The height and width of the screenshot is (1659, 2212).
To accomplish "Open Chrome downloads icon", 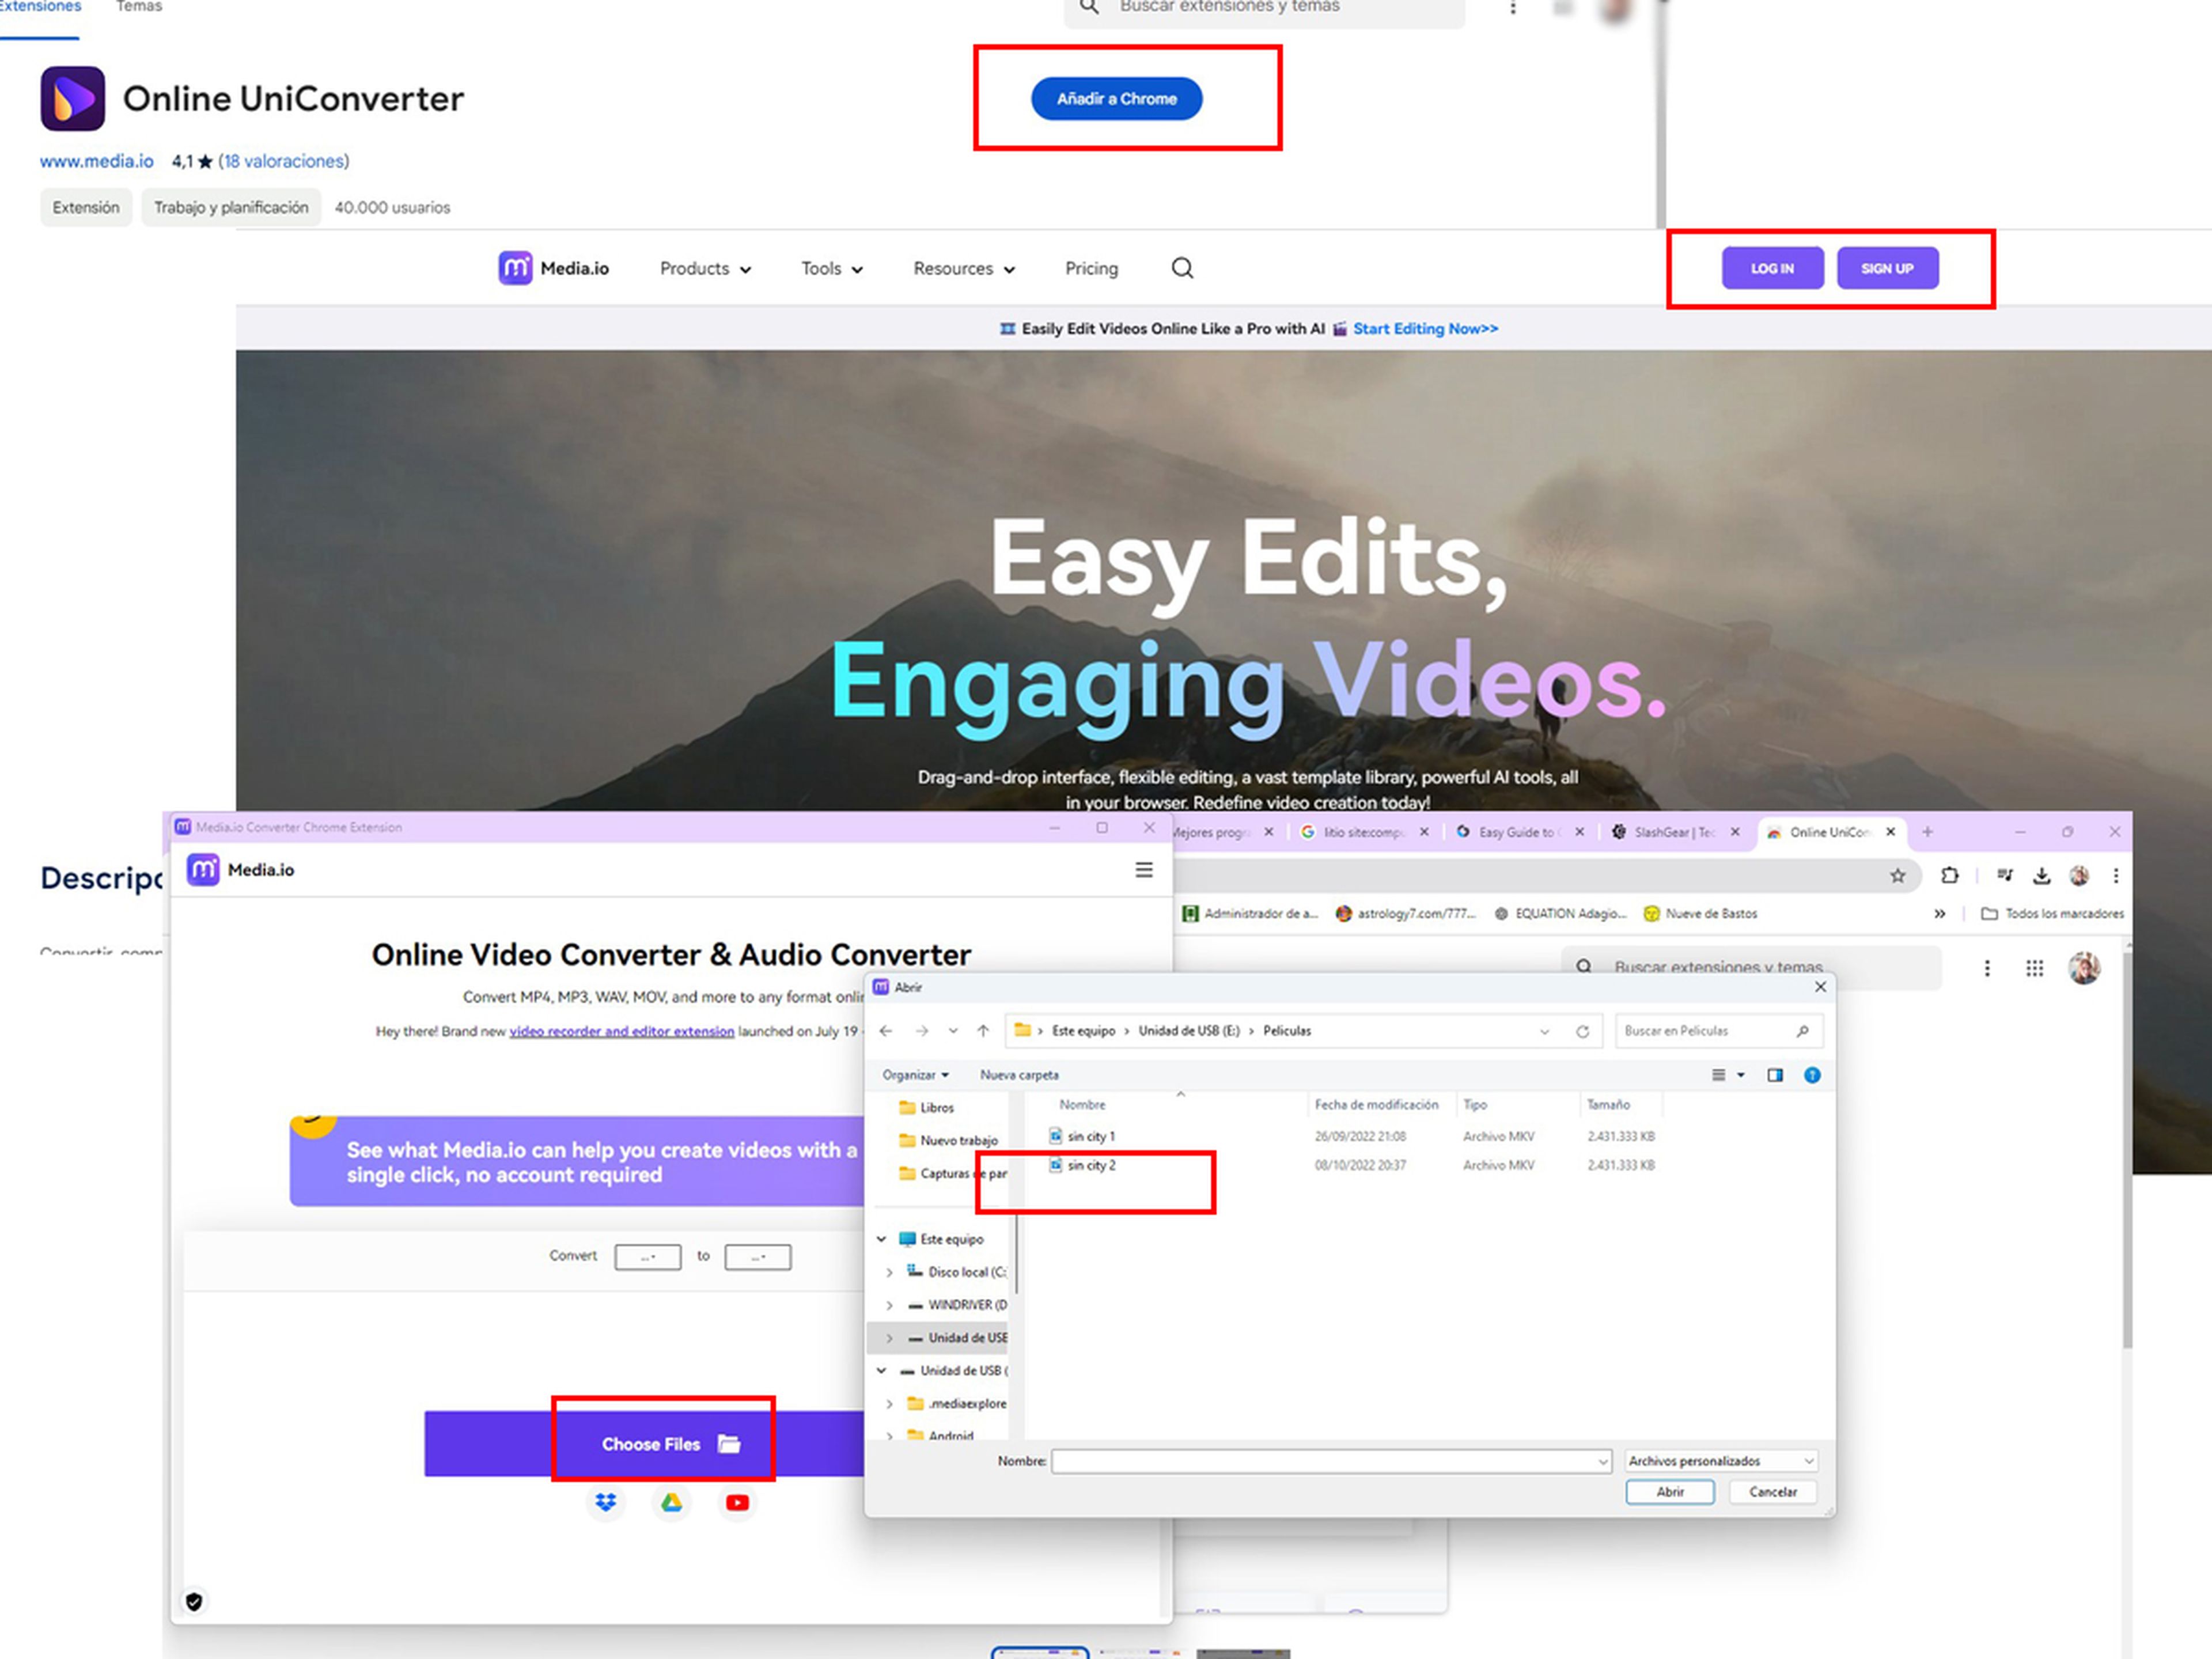I will coord(2041,876).
